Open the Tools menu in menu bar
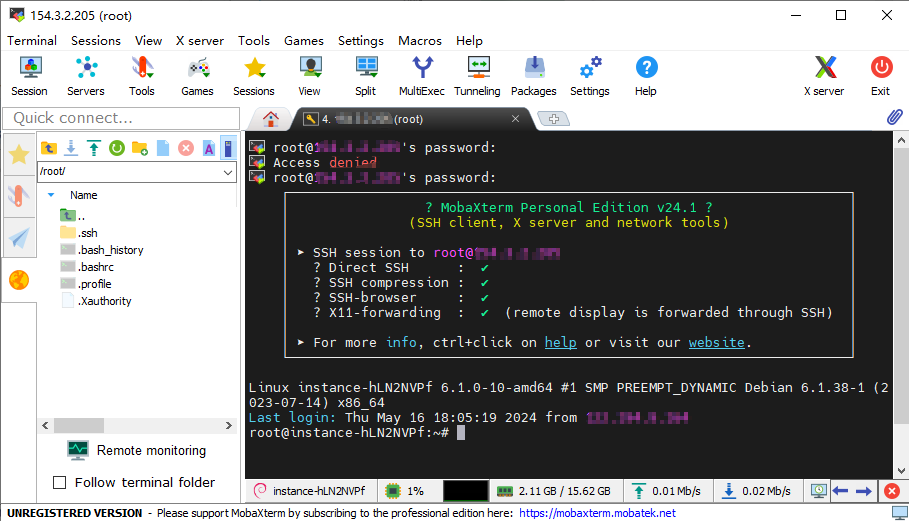The height and width of the screenshot is (521, 909). coord(253,41)
